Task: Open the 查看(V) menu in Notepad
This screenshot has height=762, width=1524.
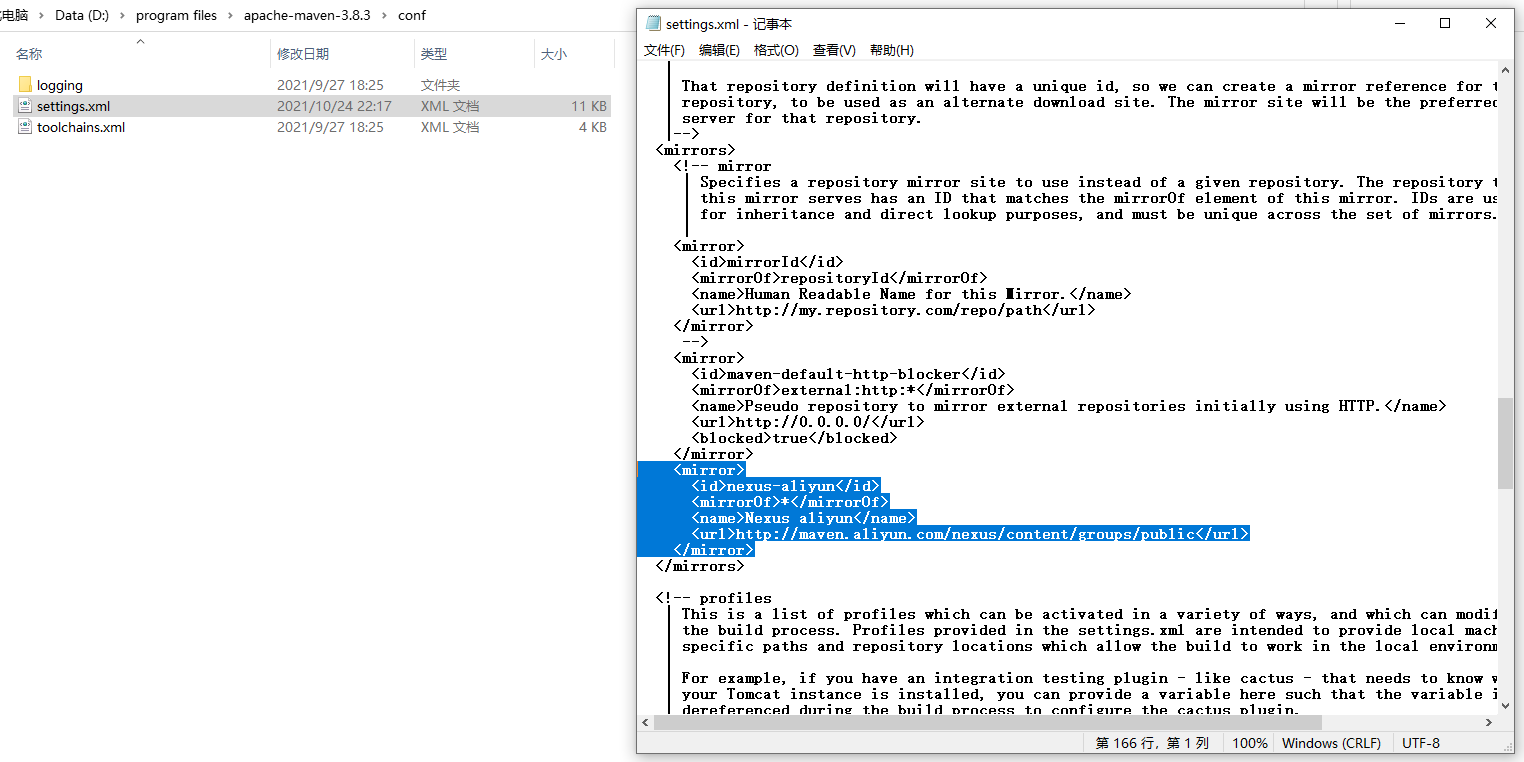Action: [834, 50]
